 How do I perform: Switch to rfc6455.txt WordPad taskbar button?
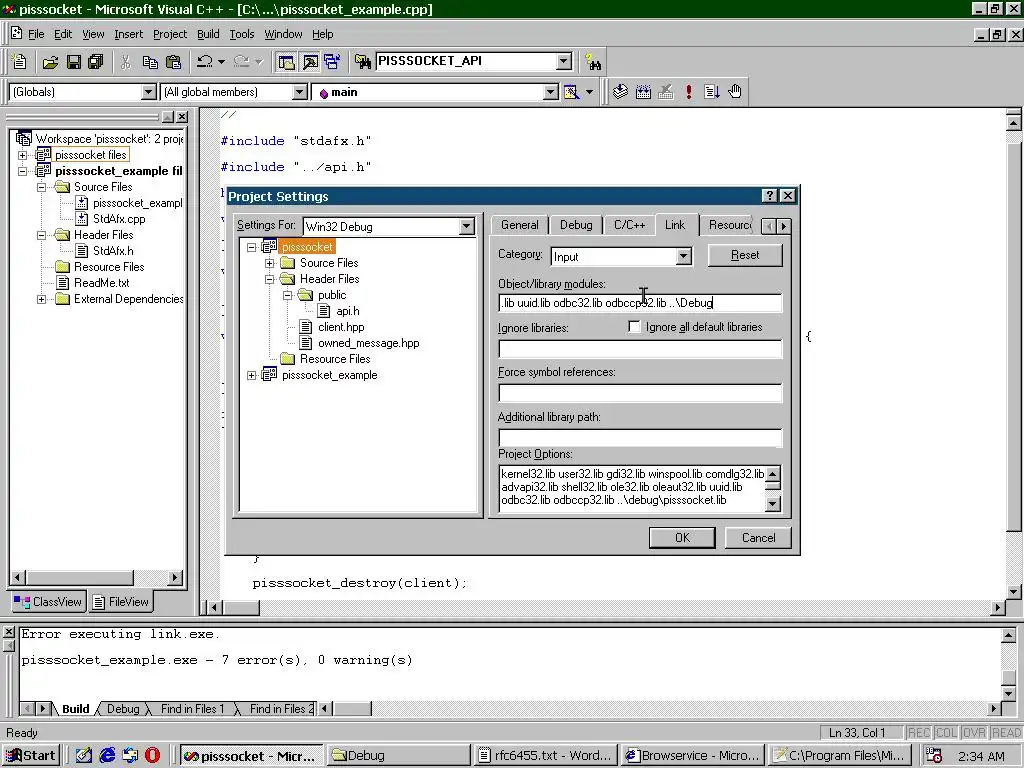pyautogui.click(x=545, y=756)
